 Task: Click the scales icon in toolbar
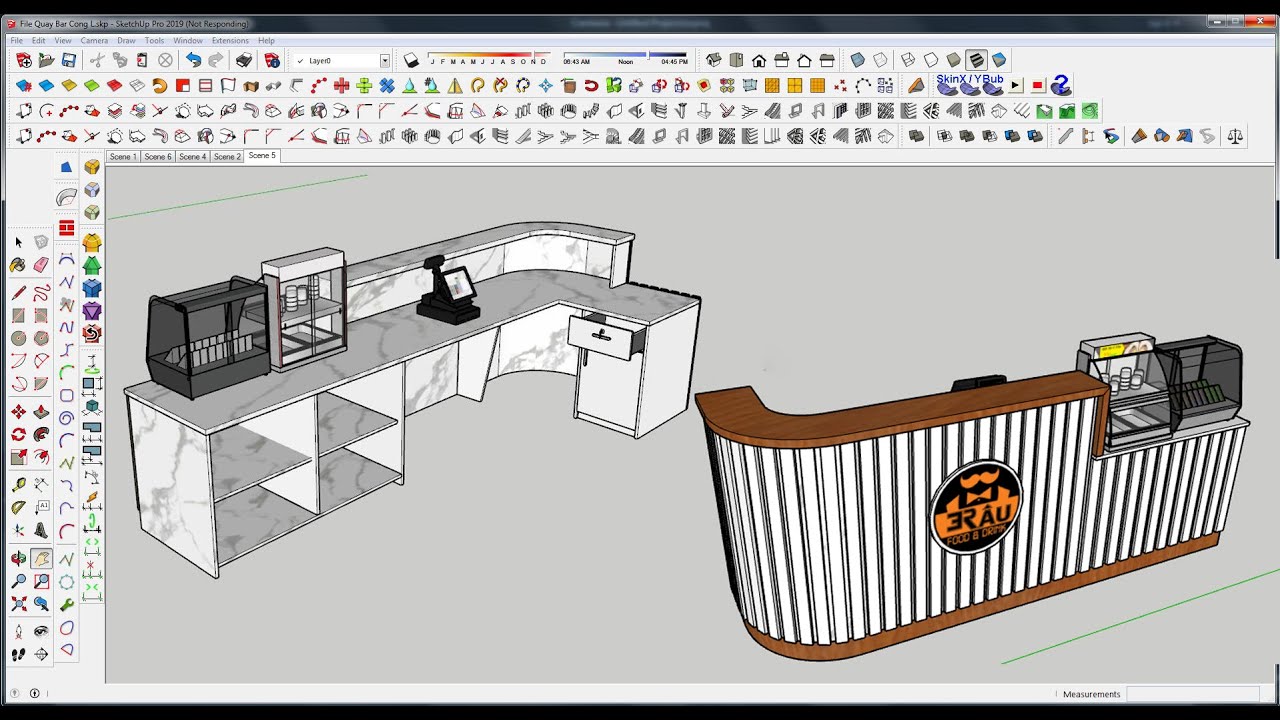(x=1235, y=136)
